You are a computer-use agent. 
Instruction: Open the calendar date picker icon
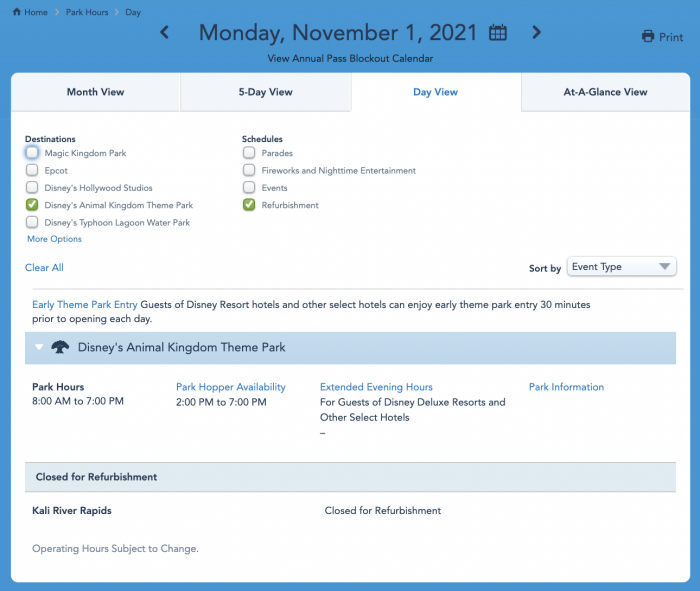click(498, 33)
